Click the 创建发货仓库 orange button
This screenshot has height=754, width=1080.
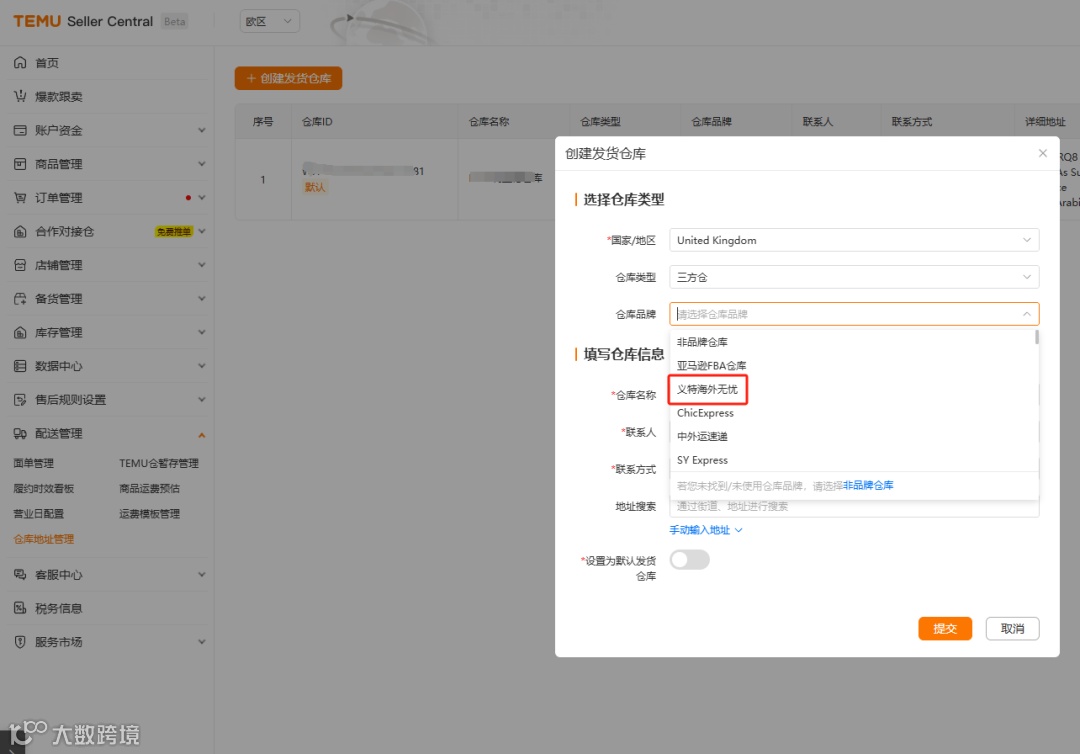click(x=288, y=78)
